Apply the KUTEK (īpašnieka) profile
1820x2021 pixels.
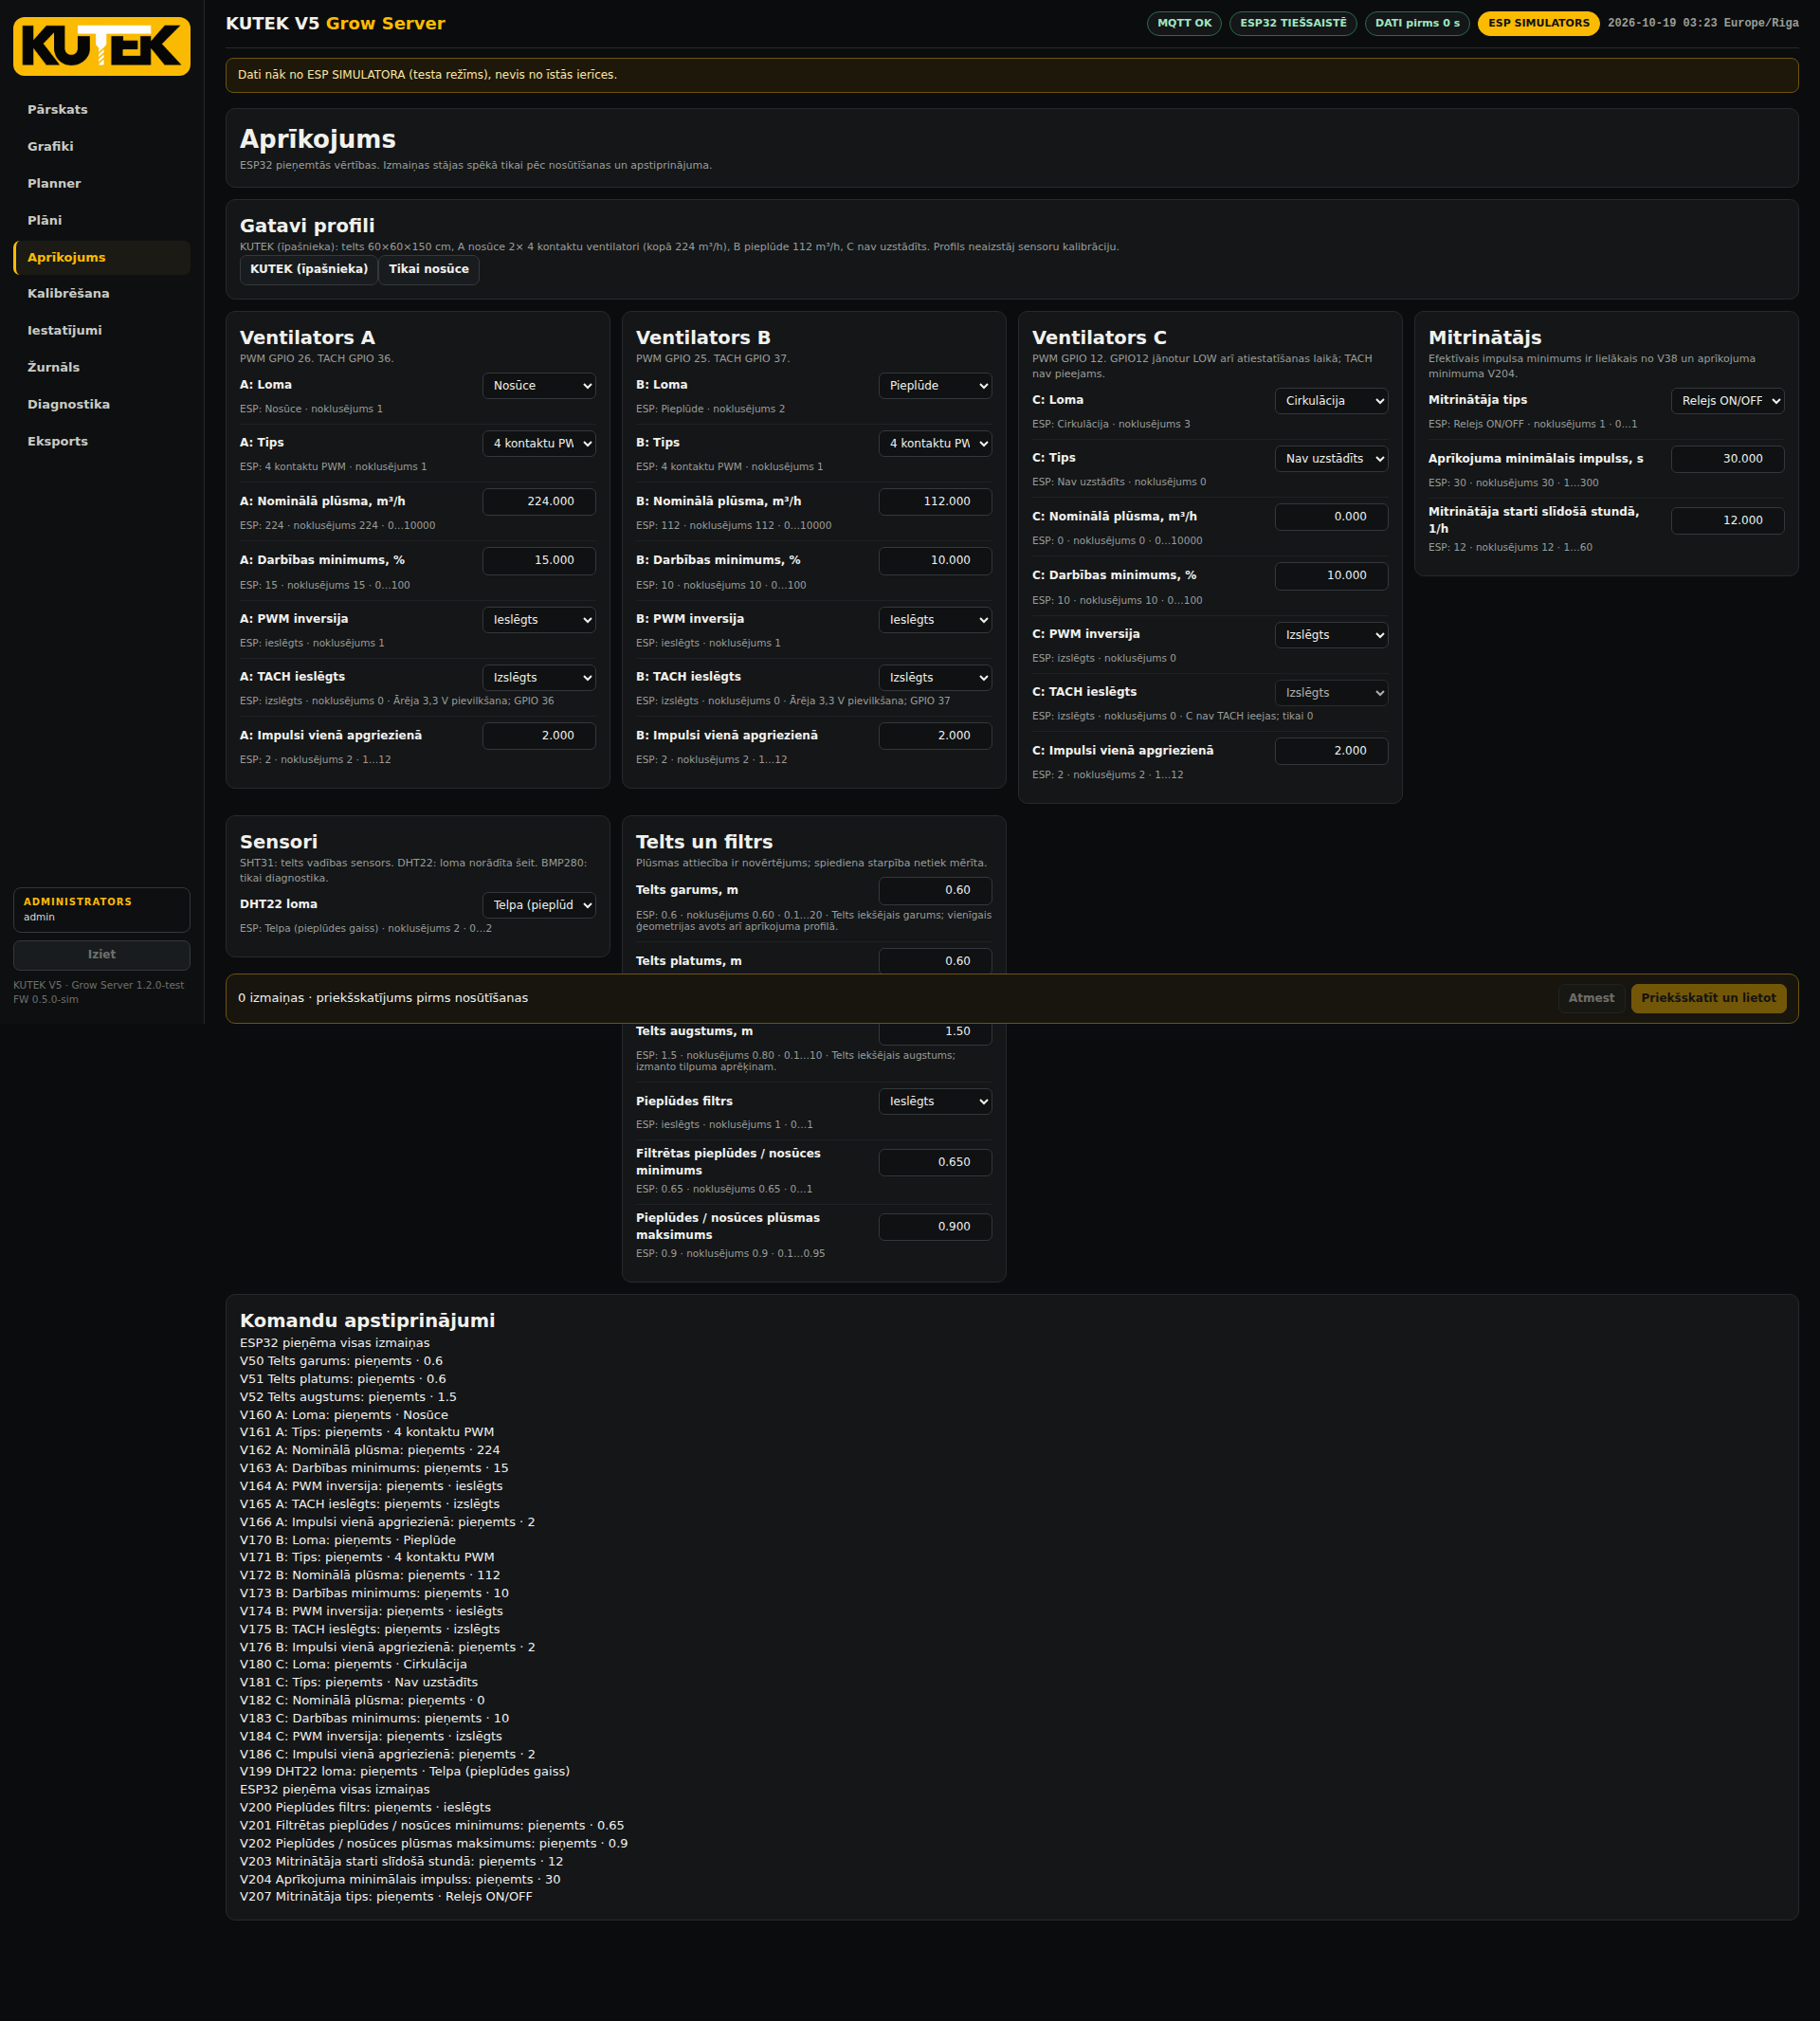(308, 270)
